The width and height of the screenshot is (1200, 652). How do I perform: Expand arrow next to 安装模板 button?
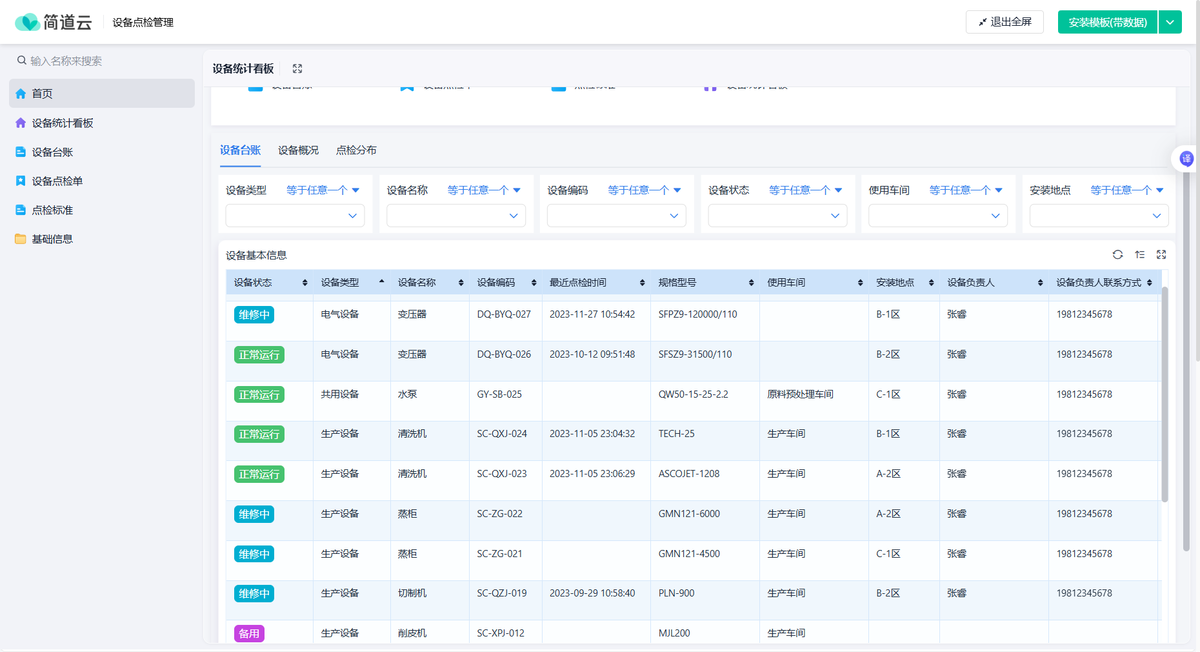pyautogui.click(x=1171, y=22)
